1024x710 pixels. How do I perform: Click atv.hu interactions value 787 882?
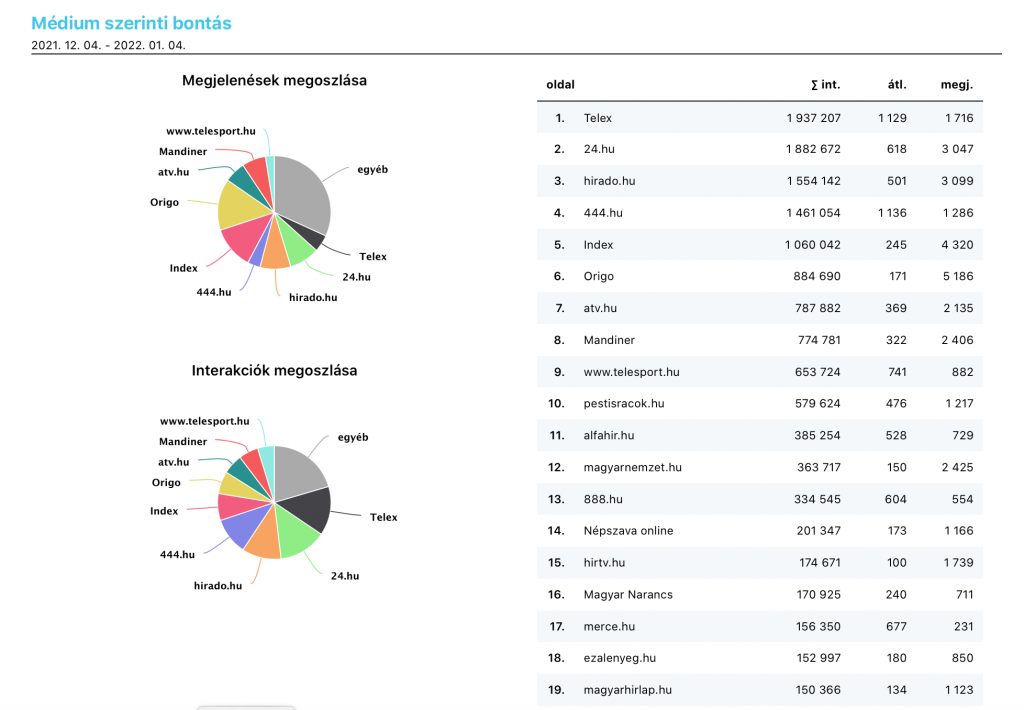[818, 308]
